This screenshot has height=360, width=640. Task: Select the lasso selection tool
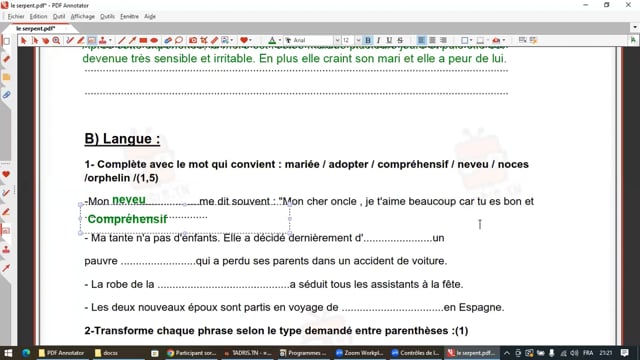179,40
